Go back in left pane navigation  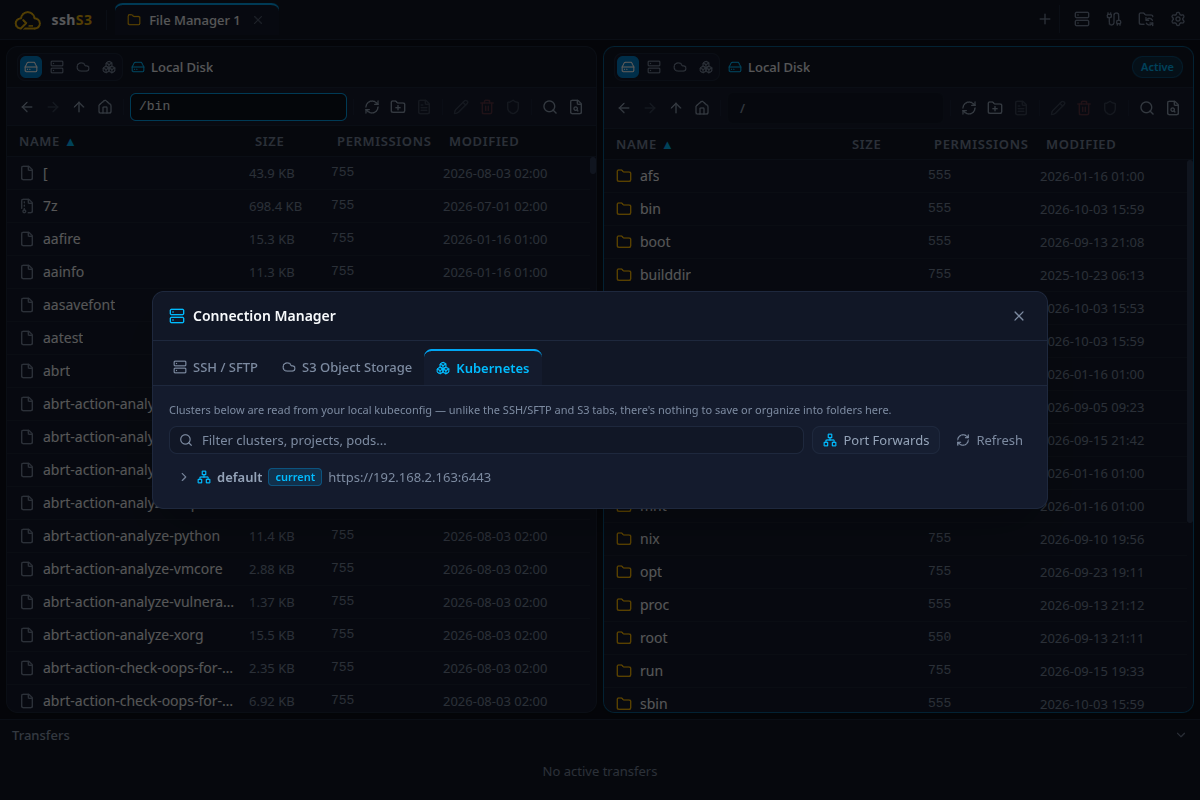27,107
